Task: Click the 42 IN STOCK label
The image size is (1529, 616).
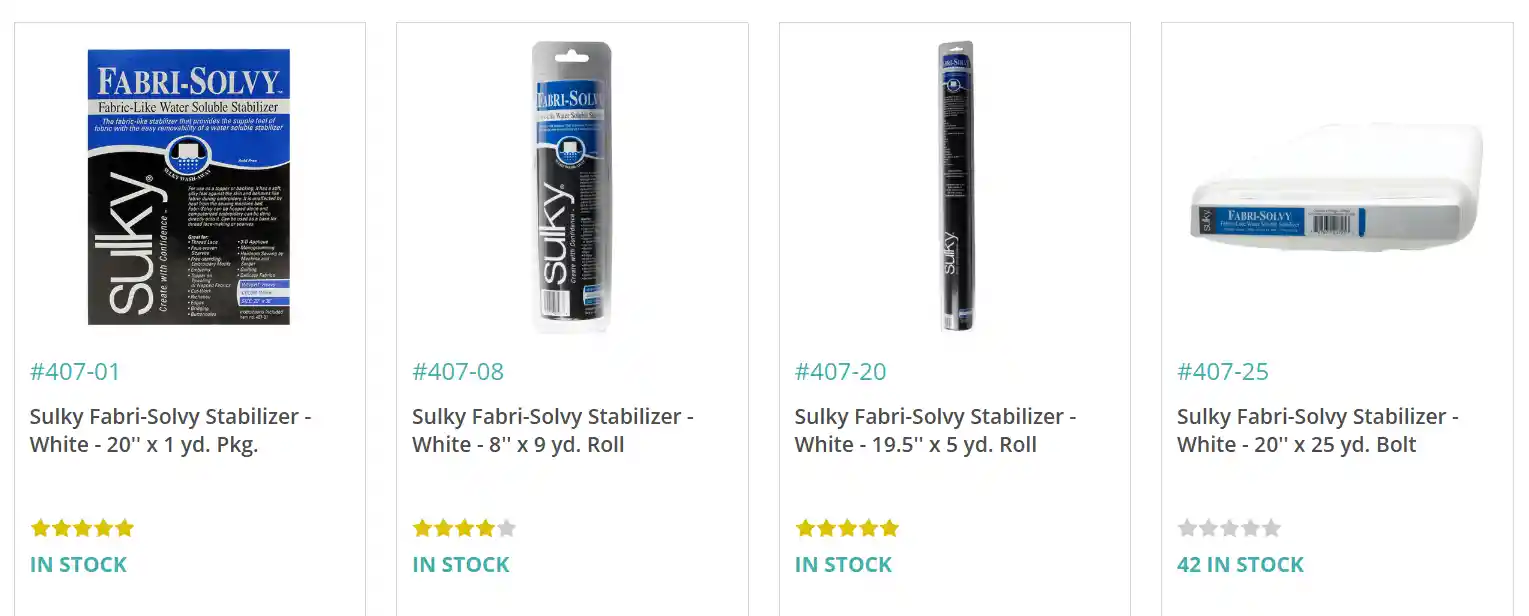Action: 1241,565
